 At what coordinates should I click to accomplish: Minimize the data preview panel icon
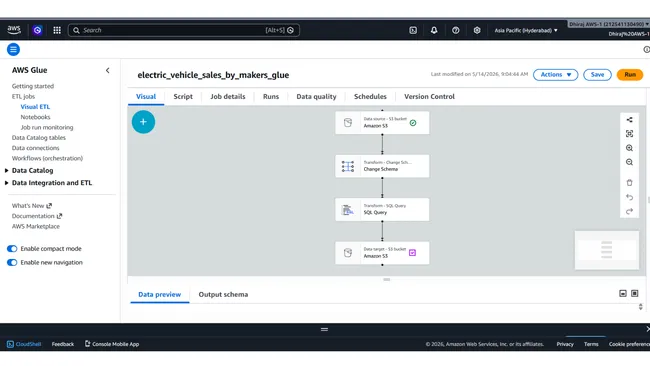click(x=623, y=293)
